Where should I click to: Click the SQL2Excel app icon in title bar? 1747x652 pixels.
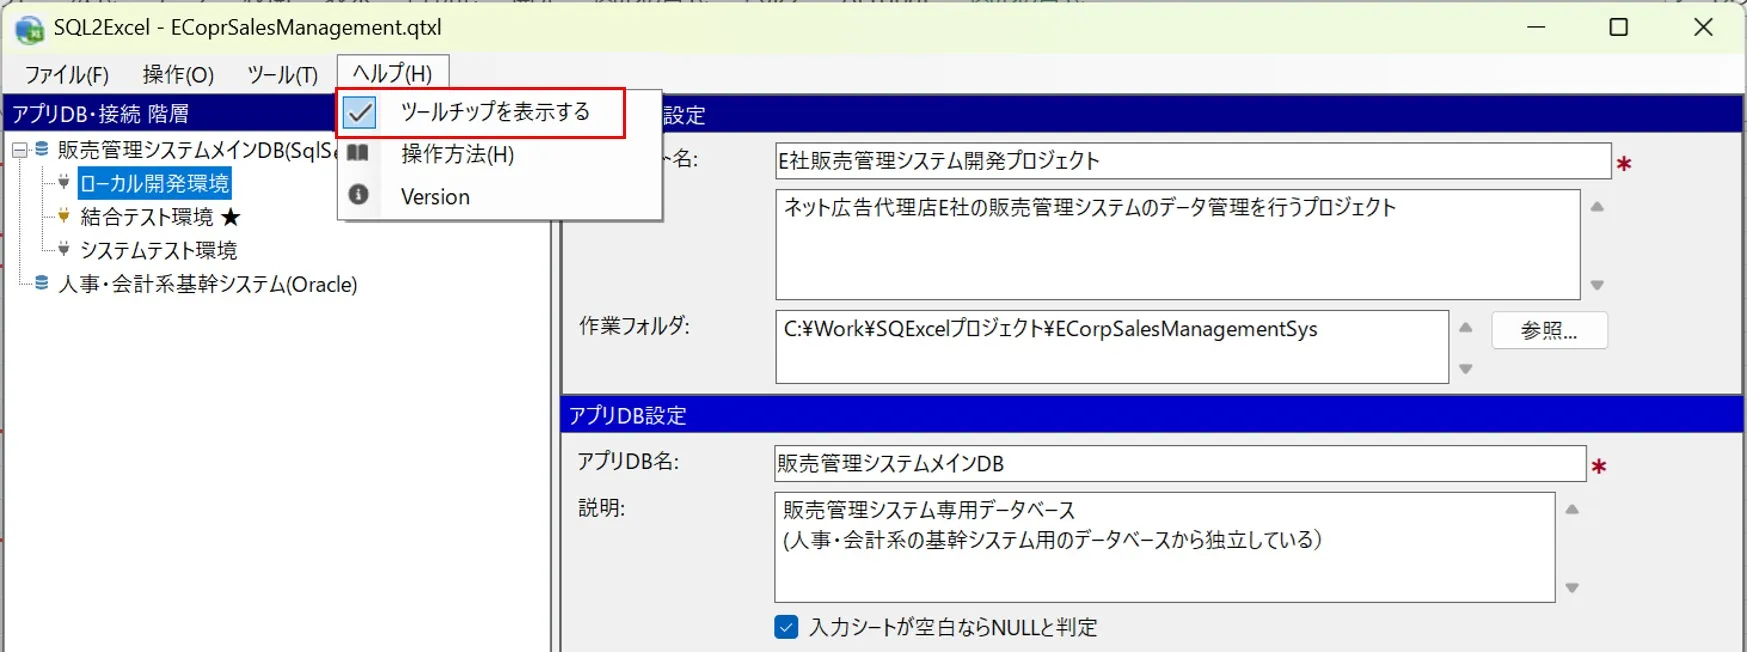[30, 29]
